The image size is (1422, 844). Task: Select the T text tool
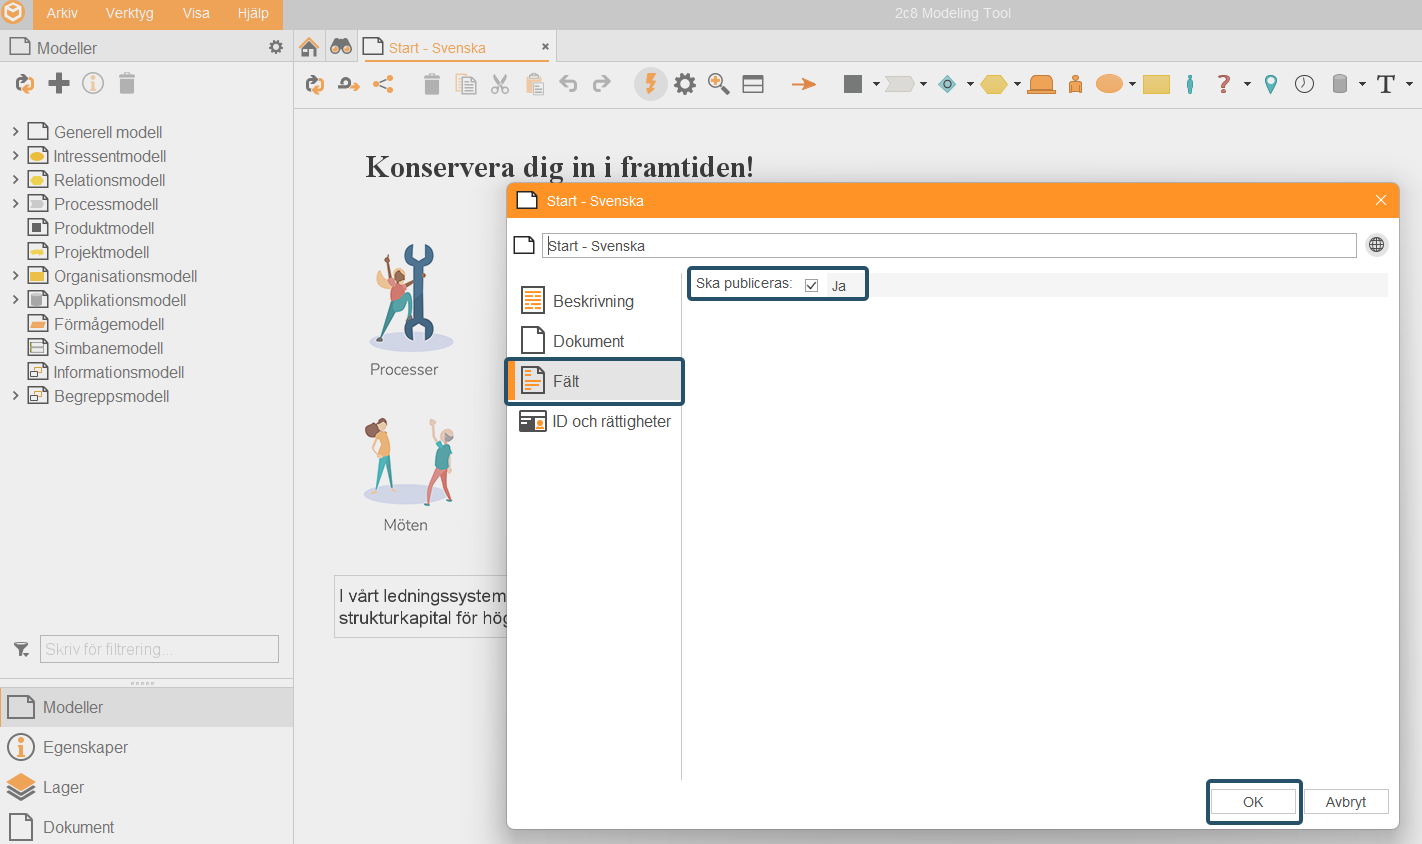coord(1386,84)
